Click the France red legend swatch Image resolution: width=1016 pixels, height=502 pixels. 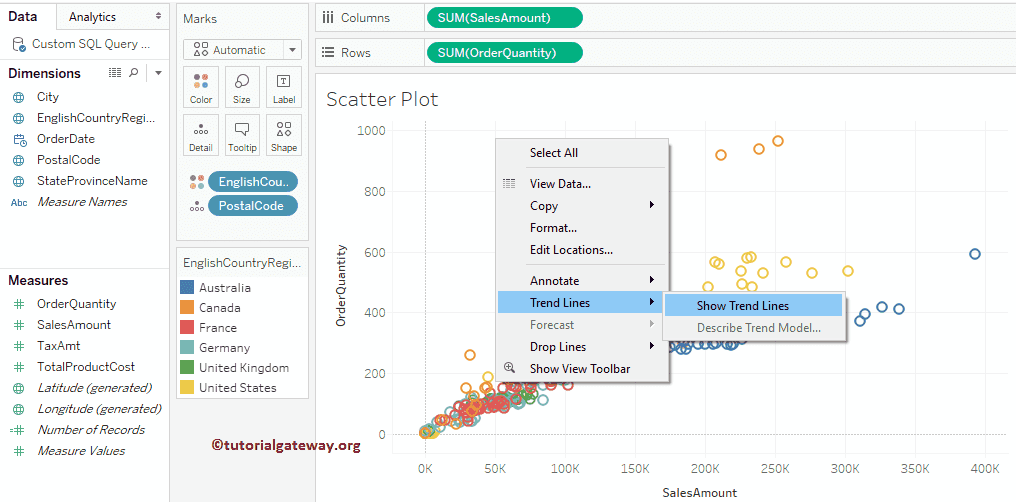[x=187, y=328]
